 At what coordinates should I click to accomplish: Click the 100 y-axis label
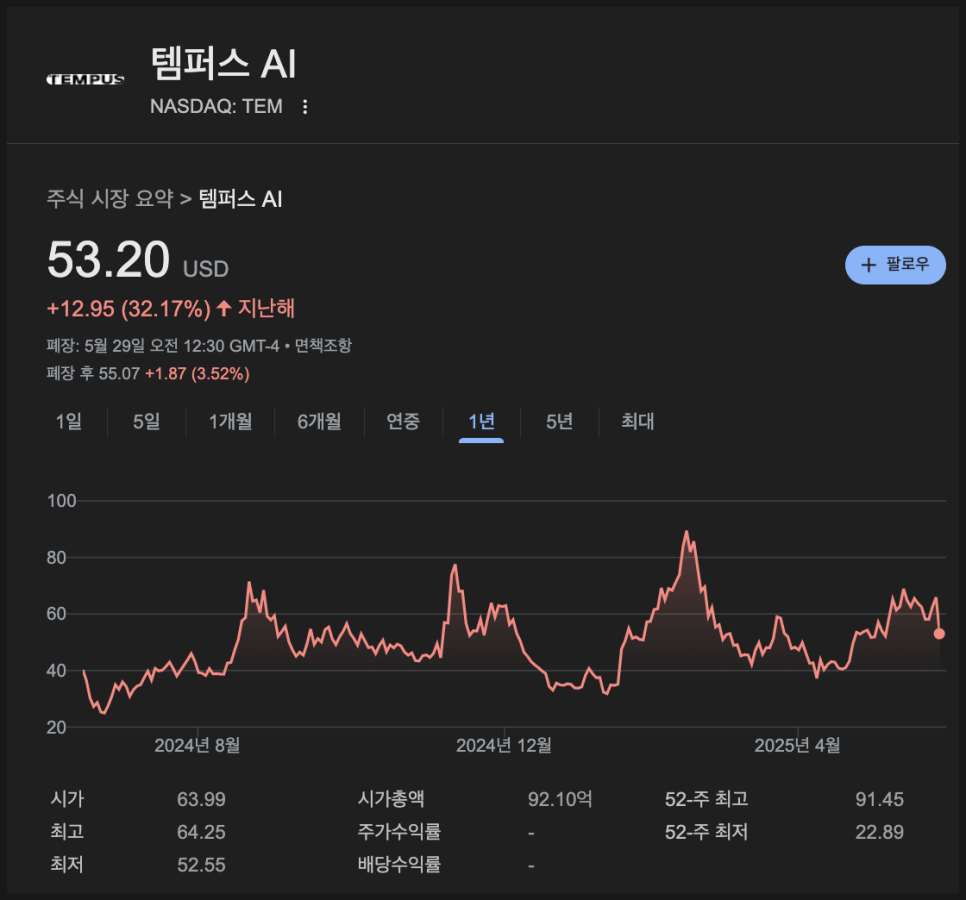coord(62,501)
